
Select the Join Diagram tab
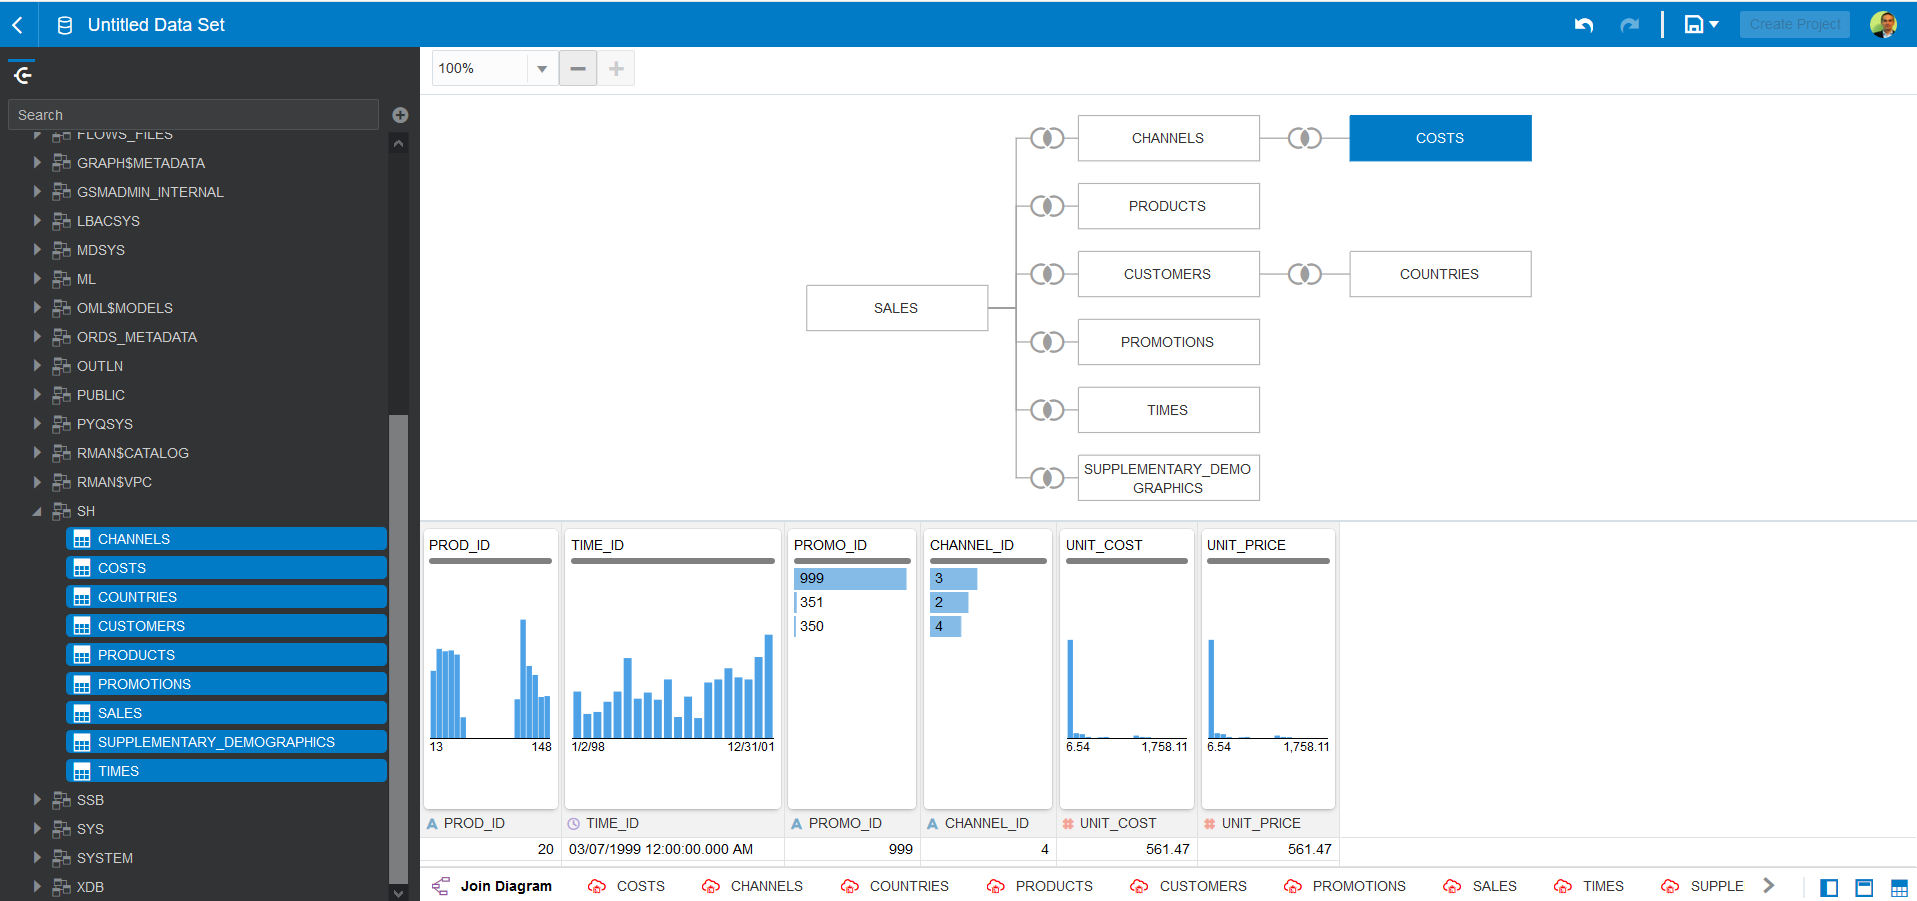506,886
